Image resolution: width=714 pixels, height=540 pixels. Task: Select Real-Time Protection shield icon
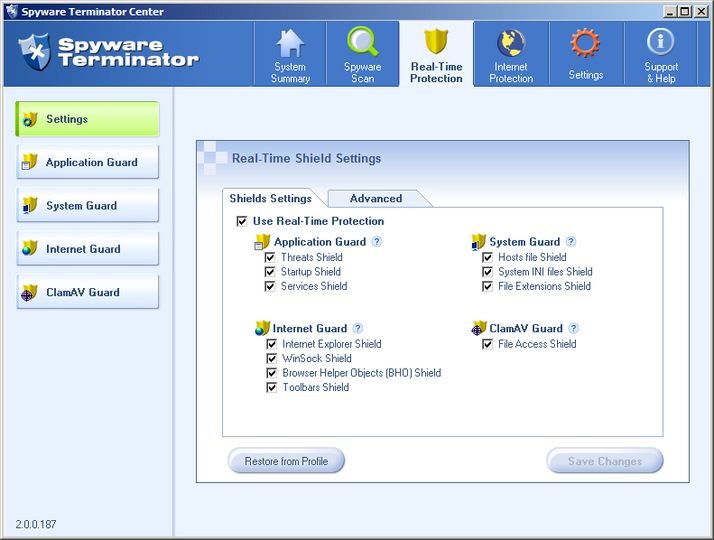coord(436,41)
